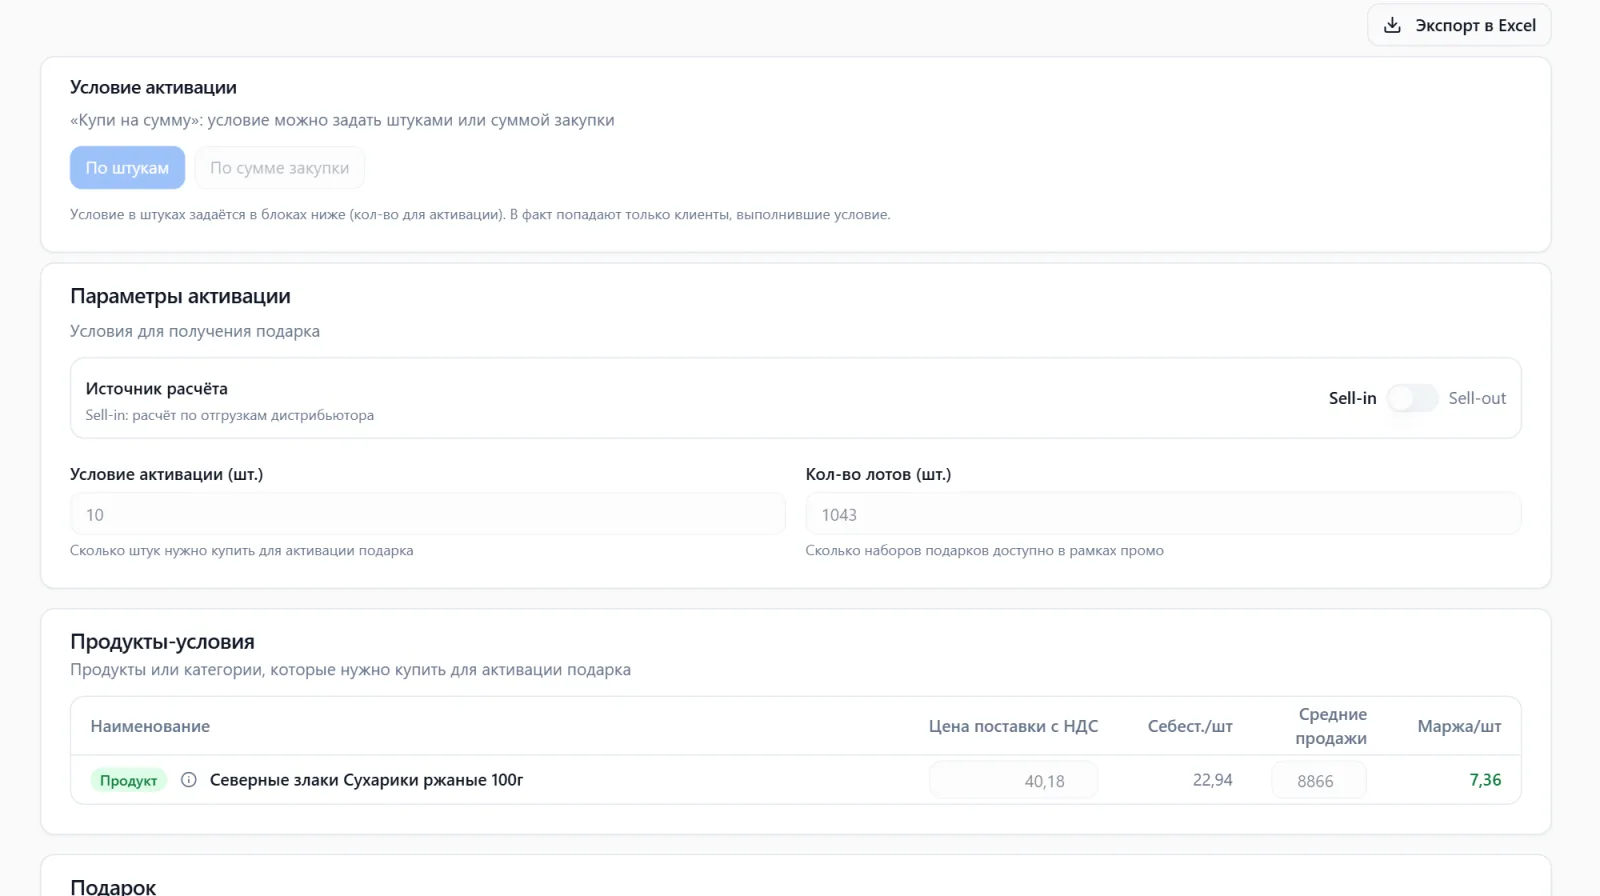Click the Условие активации (шт.) input field
The image size is (1600, 896).
[428, 514]
